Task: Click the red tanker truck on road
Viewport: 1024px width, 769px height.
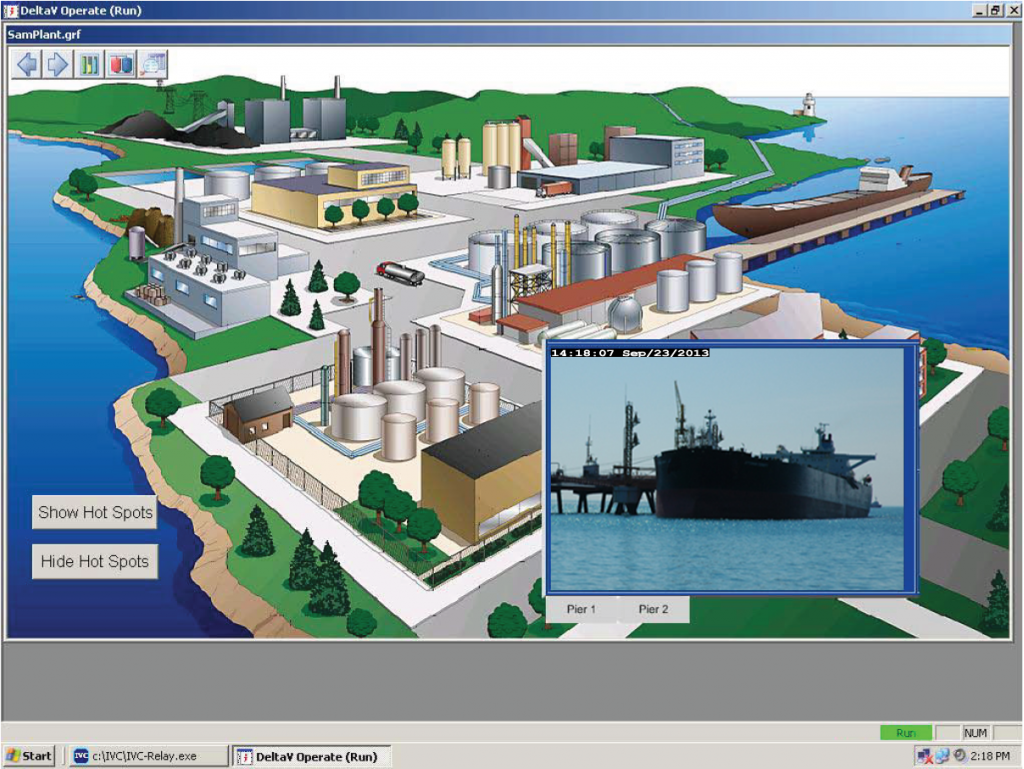Action: pyautogui.click(x=400, y=273)
